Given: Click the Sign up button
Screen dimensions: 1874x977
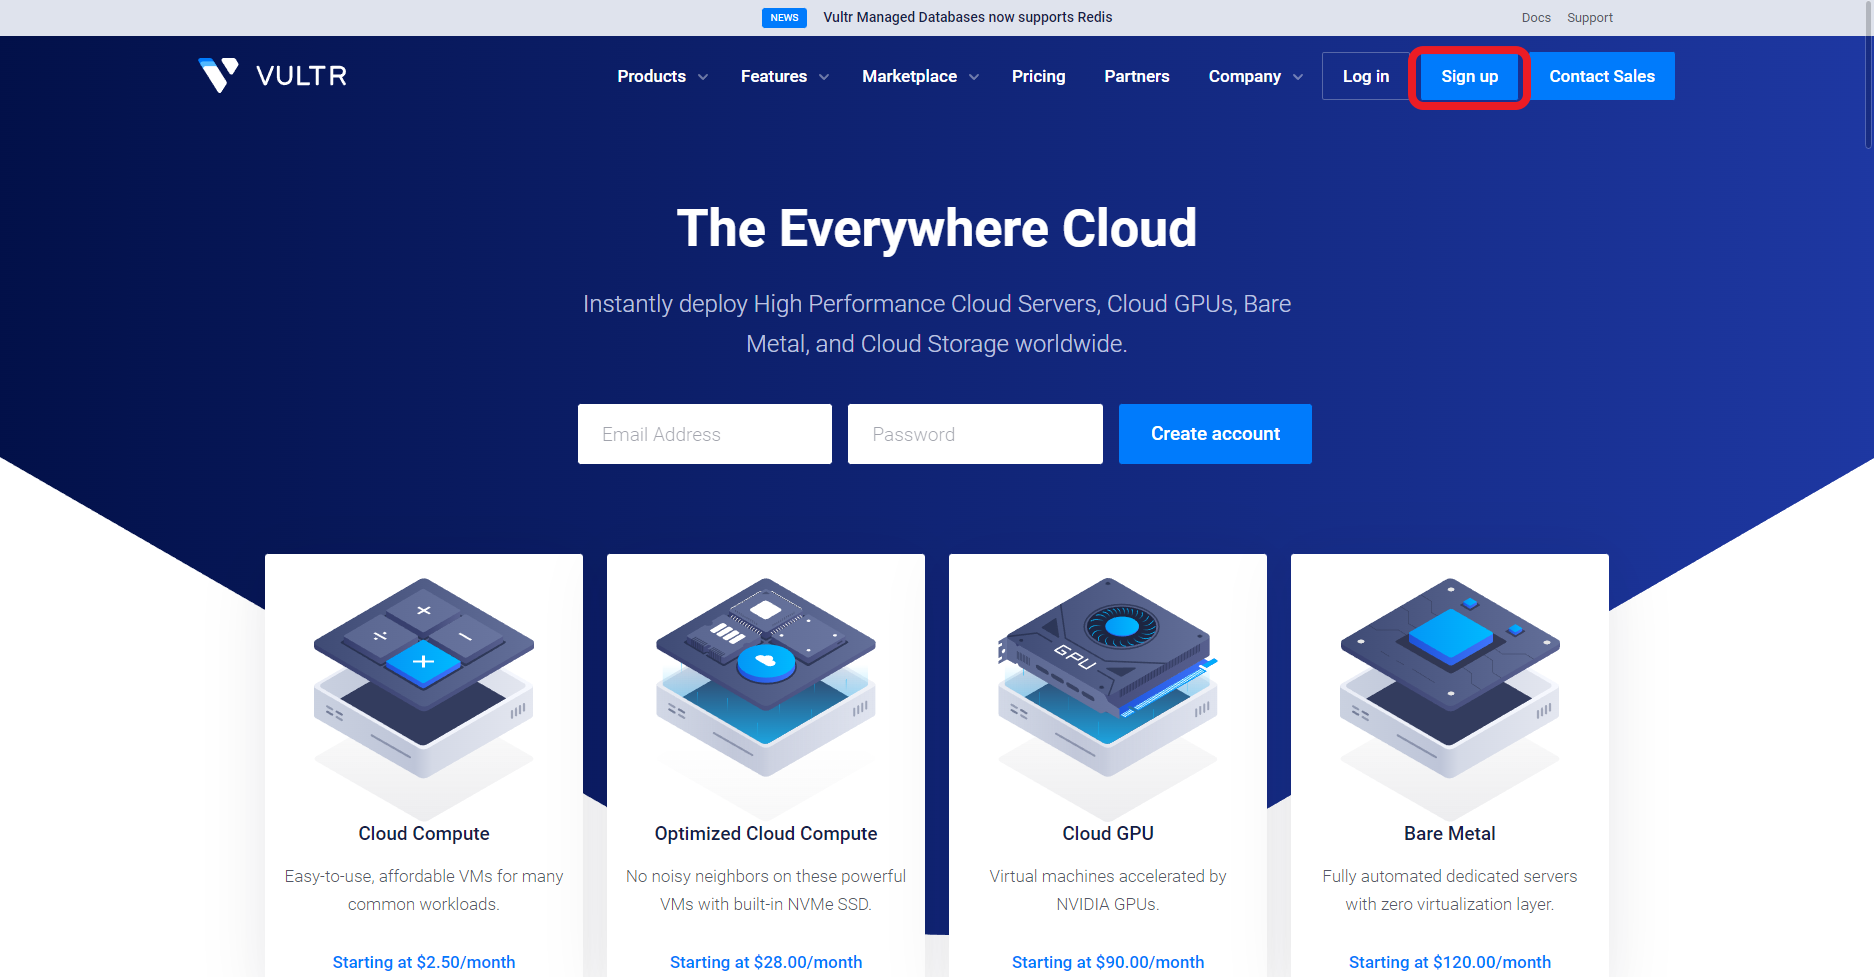Looking at the screenshot, I should 1469,76.
